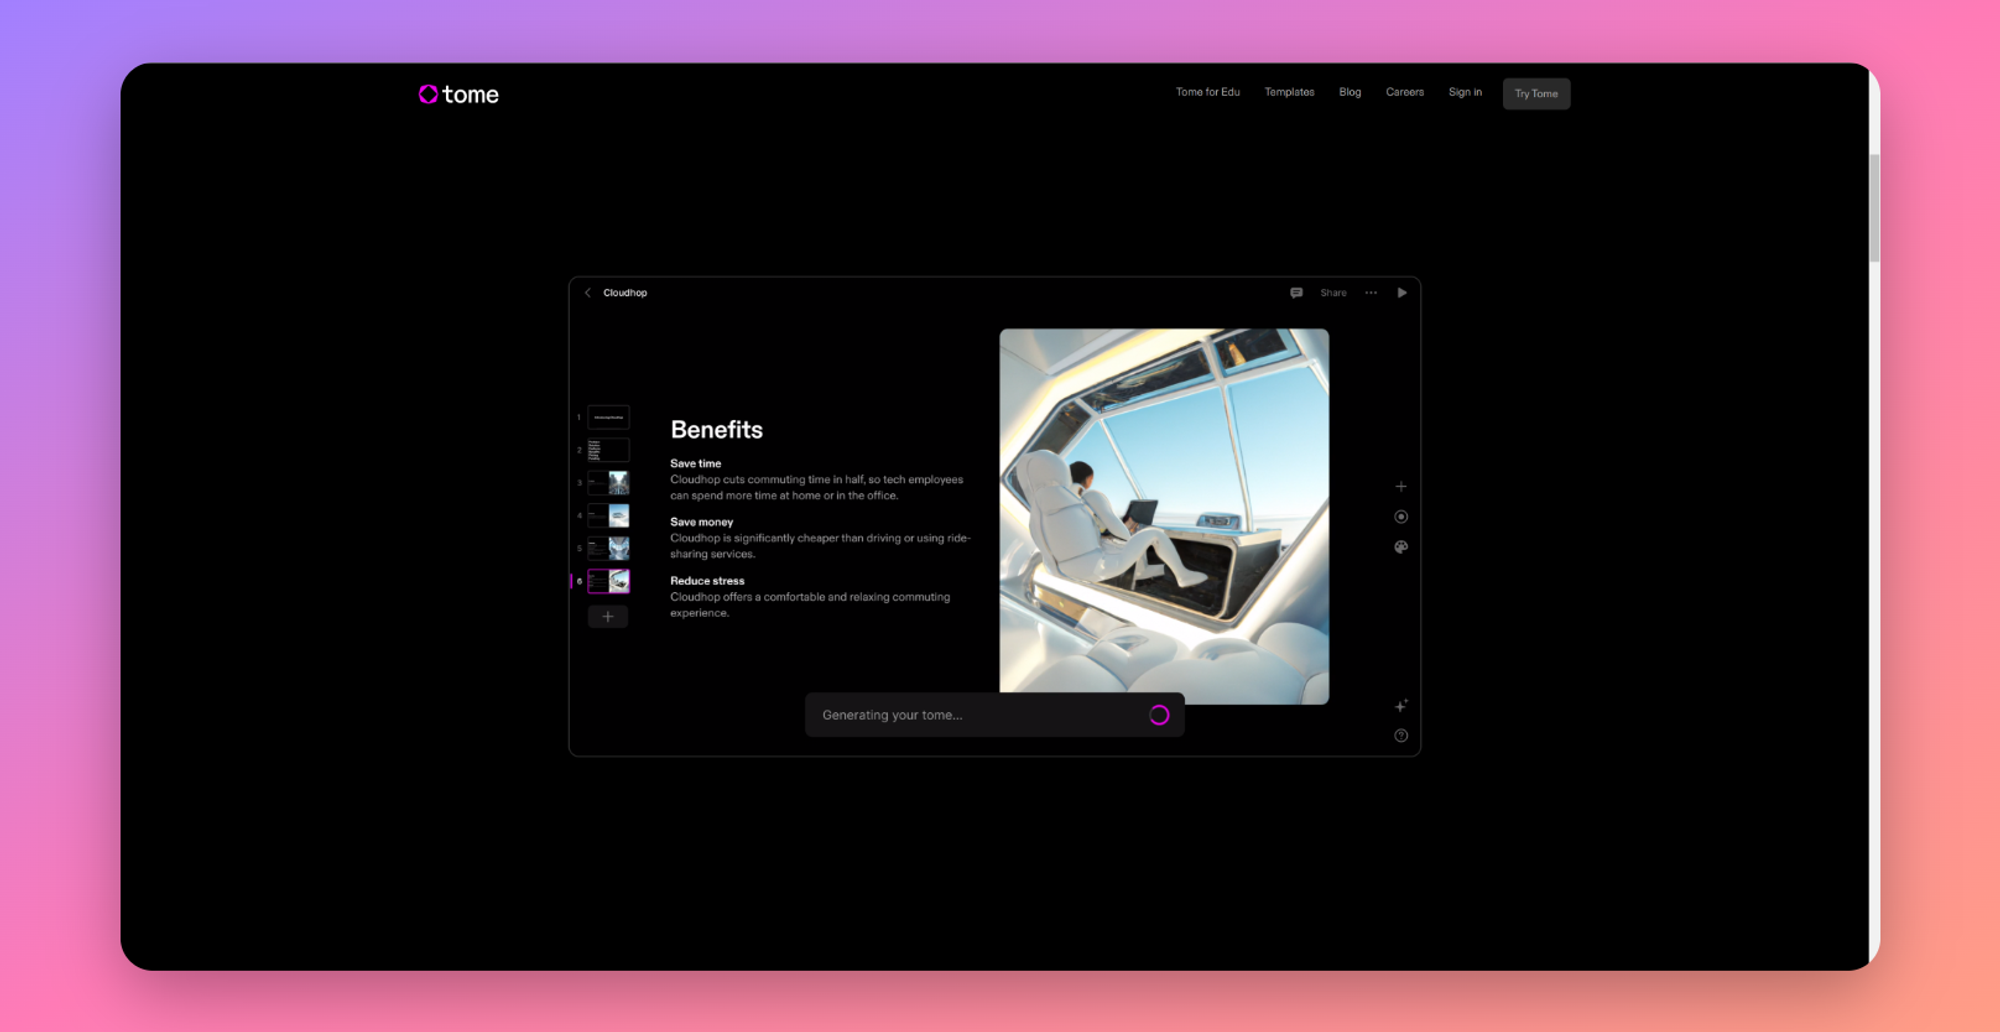
Task: Click the Cloudhop title
Action: click(625, 293)
